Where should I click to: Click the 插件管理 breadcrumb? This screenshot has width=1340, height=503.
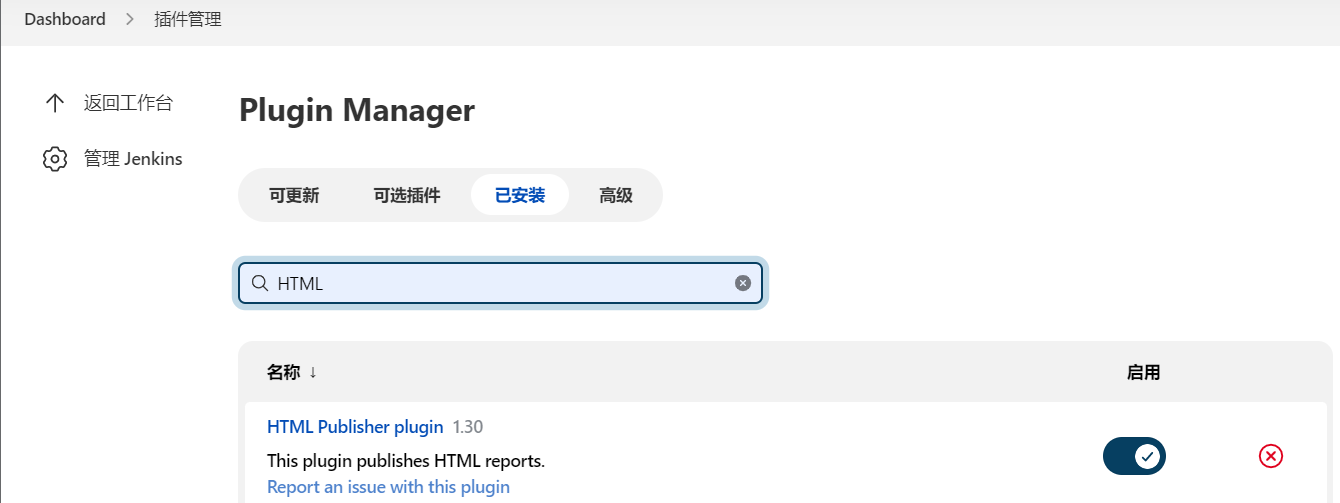[188, 20]
